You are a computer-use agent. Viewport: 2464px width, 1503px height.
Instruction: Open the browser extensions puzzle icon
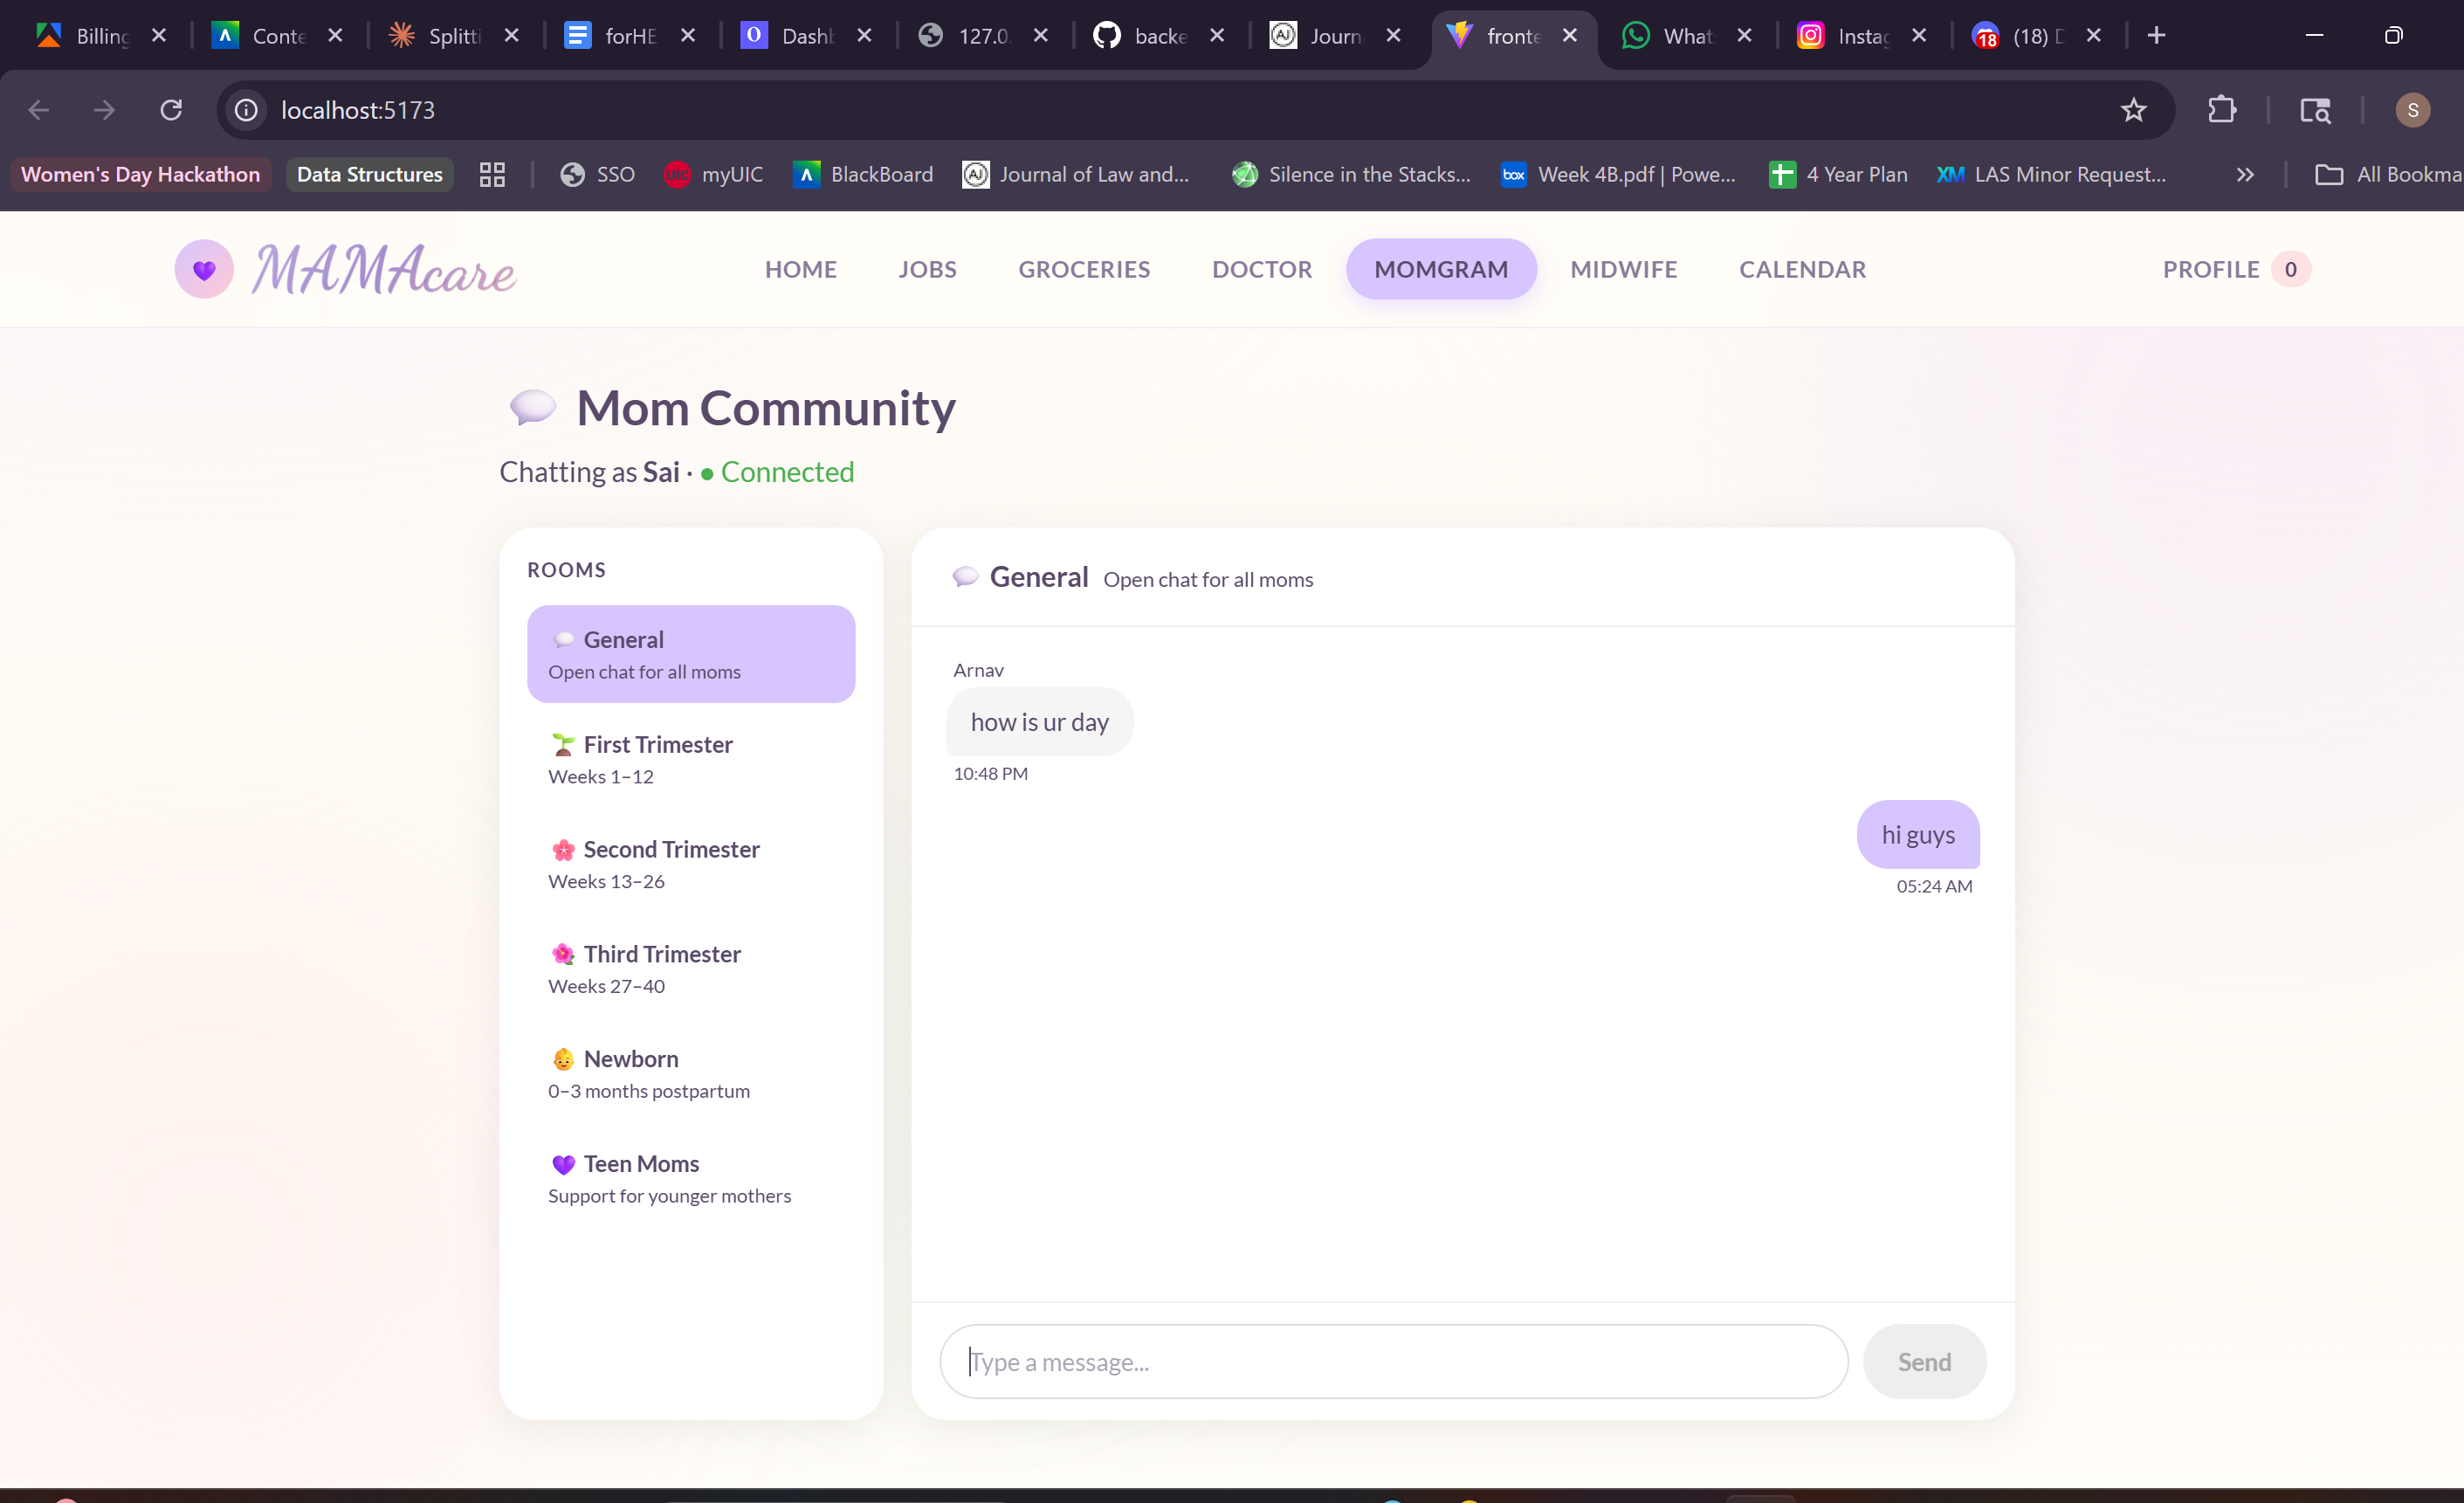(2221, 110)
